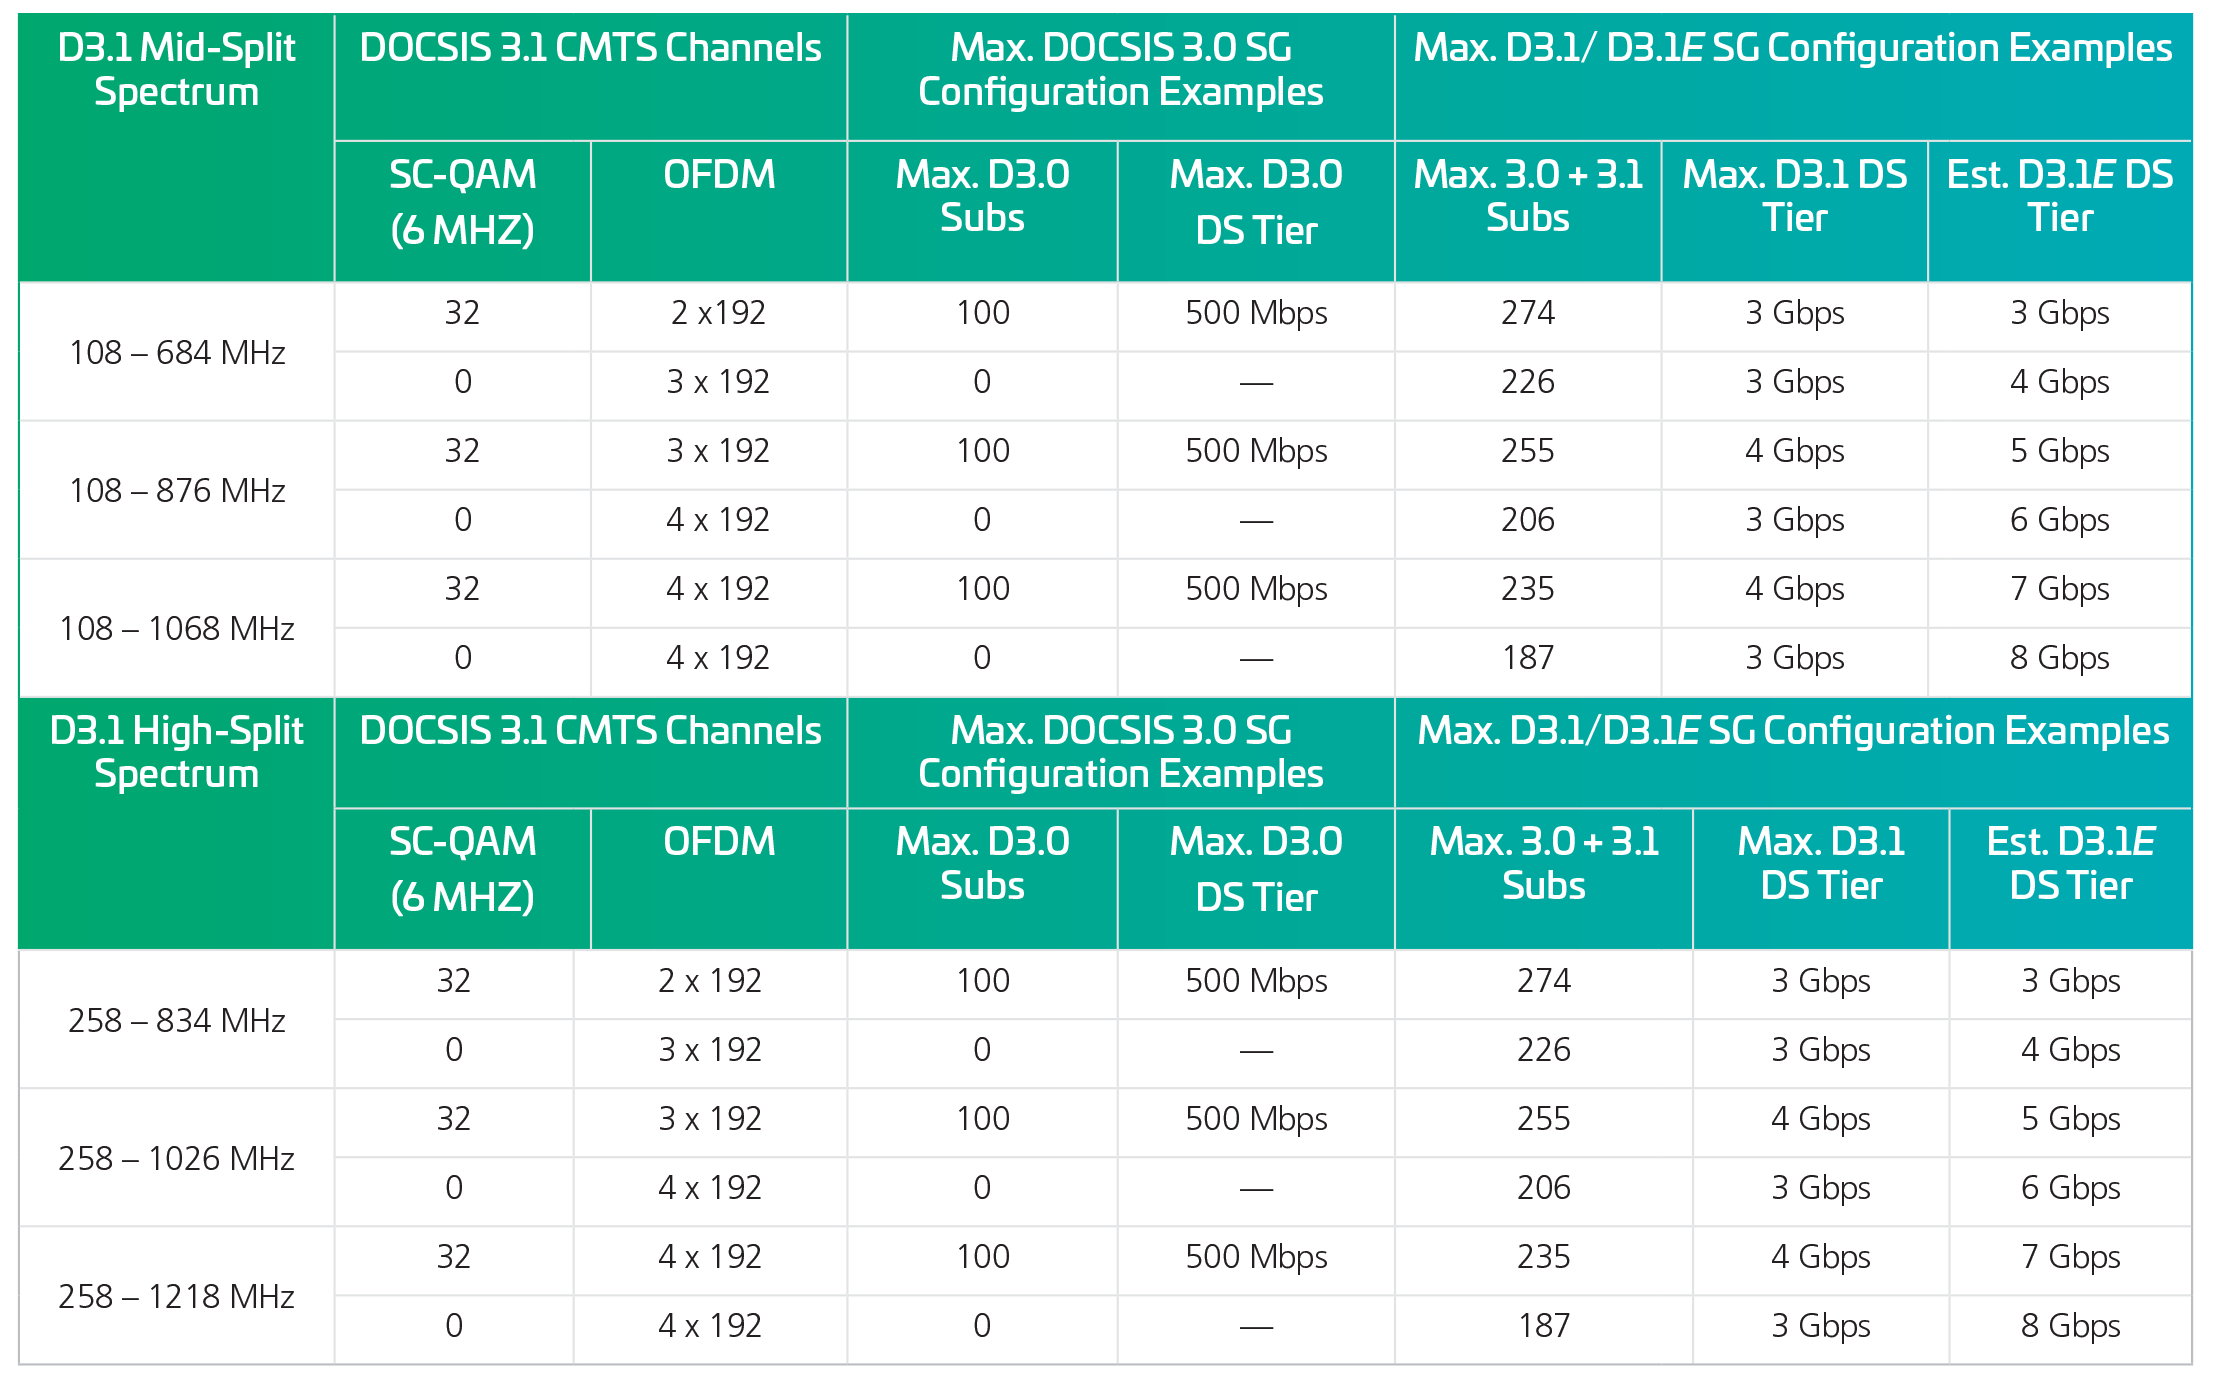Click the lower Max. 3.0 + 3.1 Subs header

coord(1543,863)
